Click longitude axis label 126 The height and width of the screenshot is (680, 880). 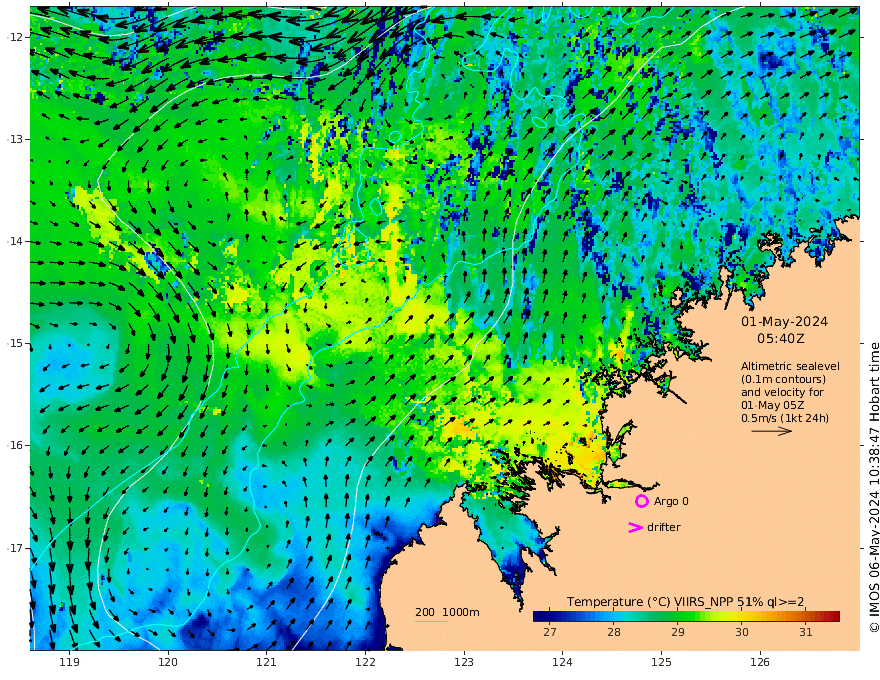pos(760,662)
